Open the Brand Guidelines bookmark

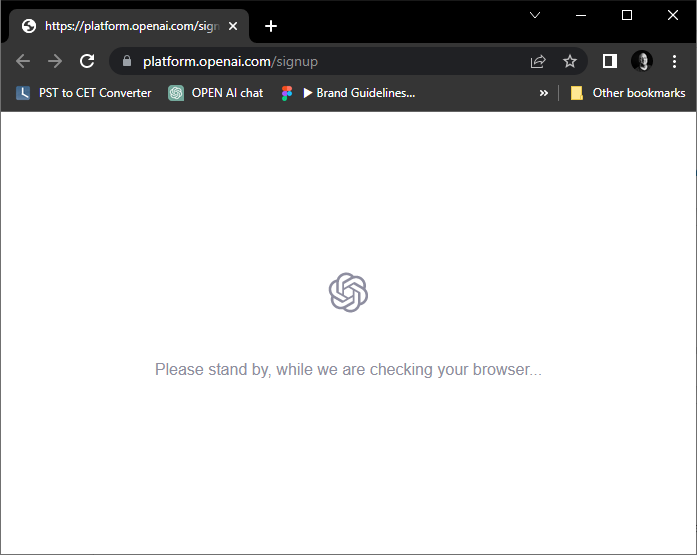(x=348, y=93)
